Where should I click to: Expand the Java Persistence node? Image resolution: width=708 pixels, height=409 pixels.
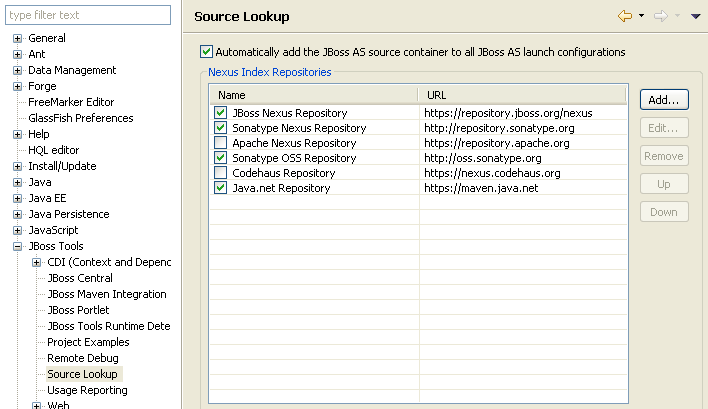pyautogui.click(x=17, y=214)
